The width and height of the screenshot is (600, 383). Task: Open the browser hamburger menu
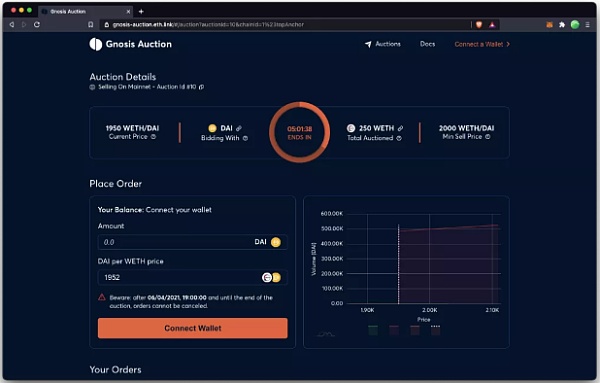[587, 24]
